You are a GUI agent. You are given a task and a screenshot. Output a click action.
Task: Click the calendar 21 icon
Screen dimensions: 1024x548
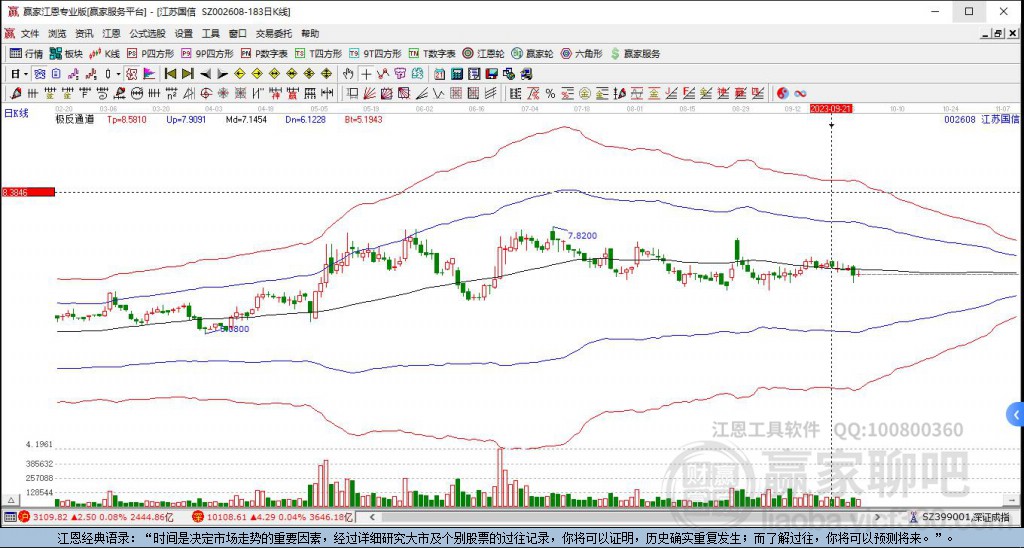[440, 74]
